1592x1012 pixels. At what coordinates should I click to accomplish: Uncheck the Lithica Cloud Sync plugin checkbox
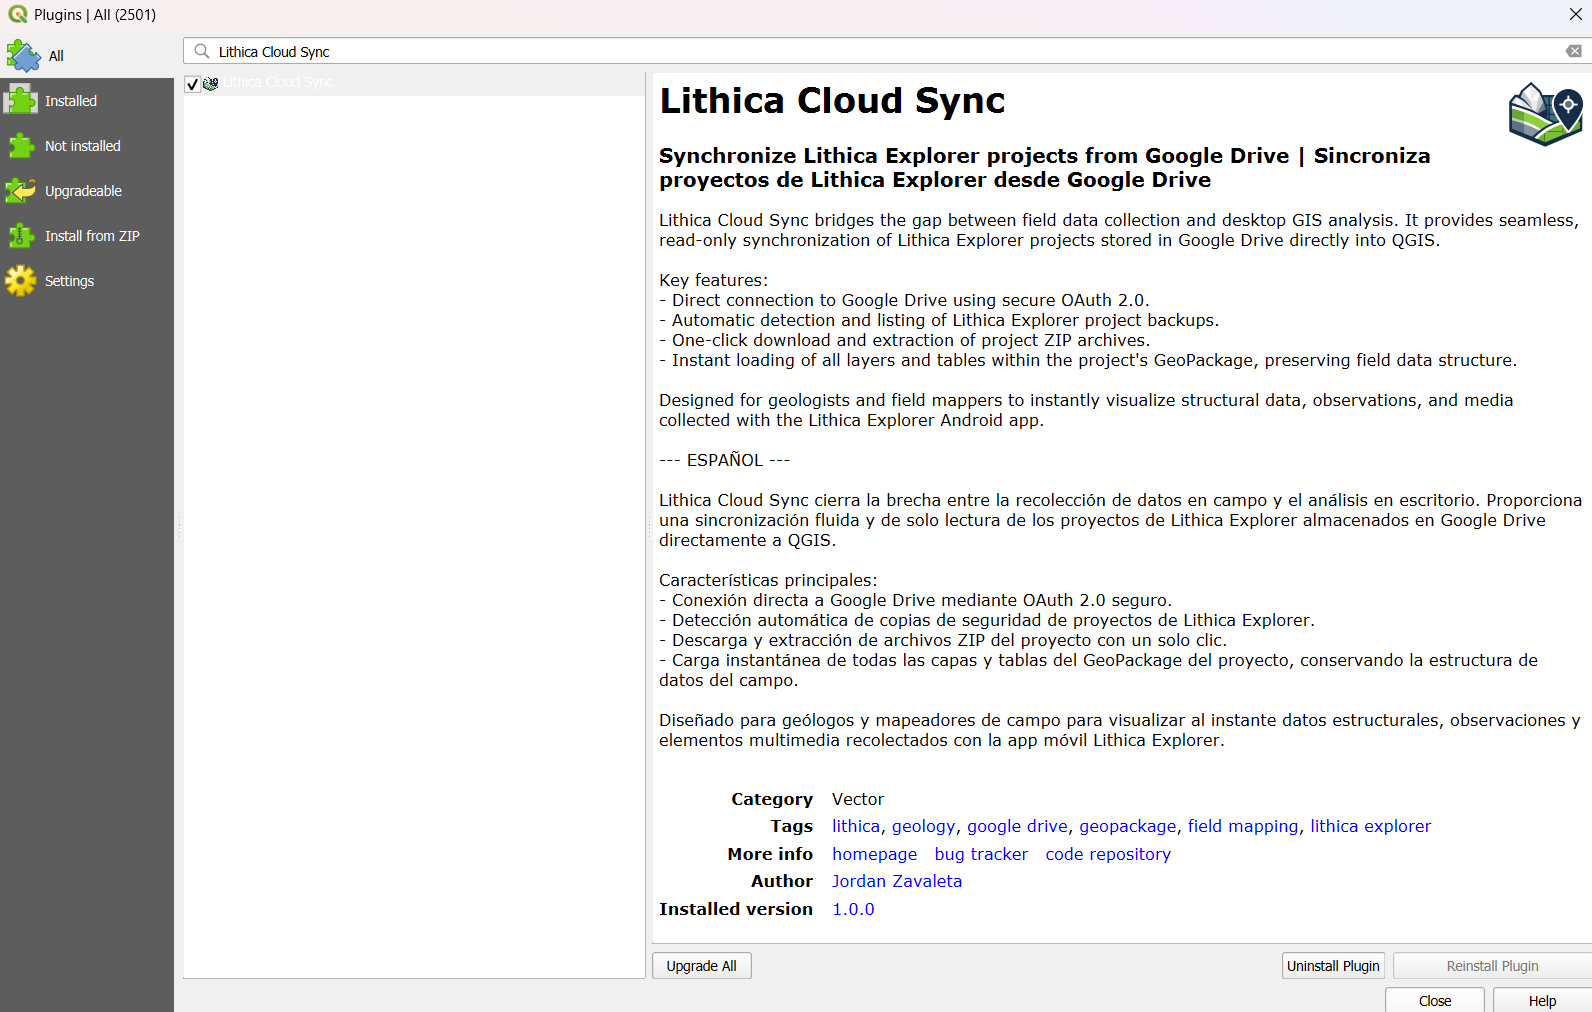[193, 84]
